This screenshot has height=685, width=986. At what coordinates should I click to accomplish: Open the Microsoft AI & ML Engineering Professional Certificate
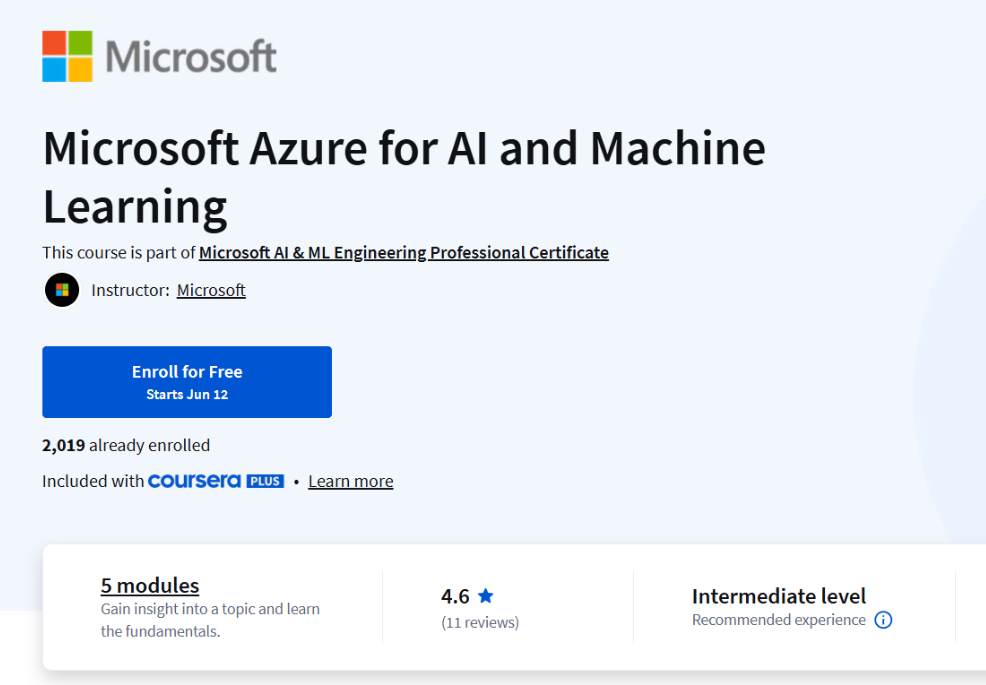[x=404, y=252]
